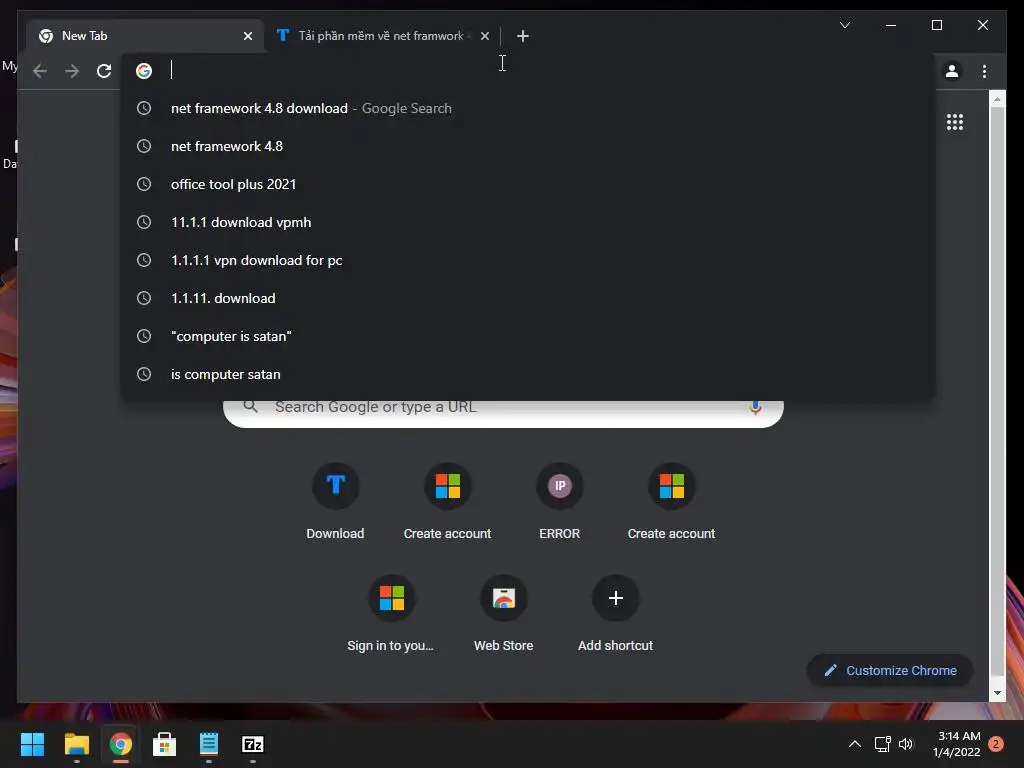Select suggestion 1.1.1.1 vpn download for pc
Viewport: 1024px width, 768px height.
pos(528,260)
